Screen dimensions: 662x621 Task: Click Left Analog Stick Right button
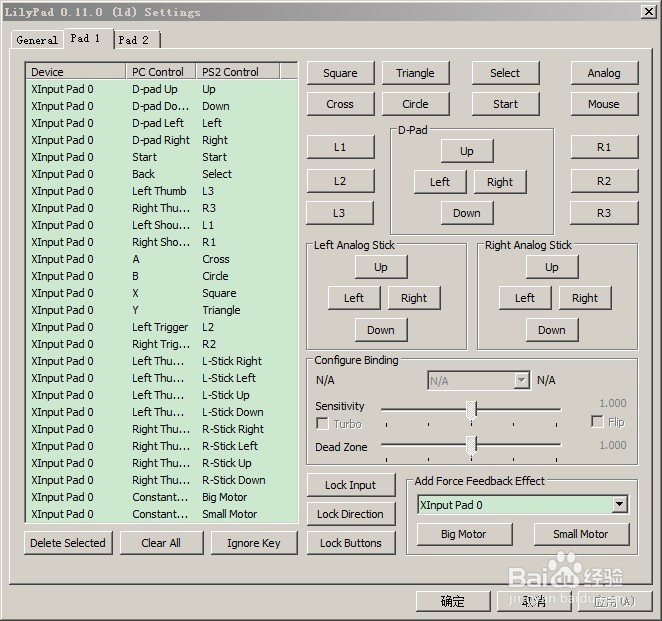click(414, 298)
